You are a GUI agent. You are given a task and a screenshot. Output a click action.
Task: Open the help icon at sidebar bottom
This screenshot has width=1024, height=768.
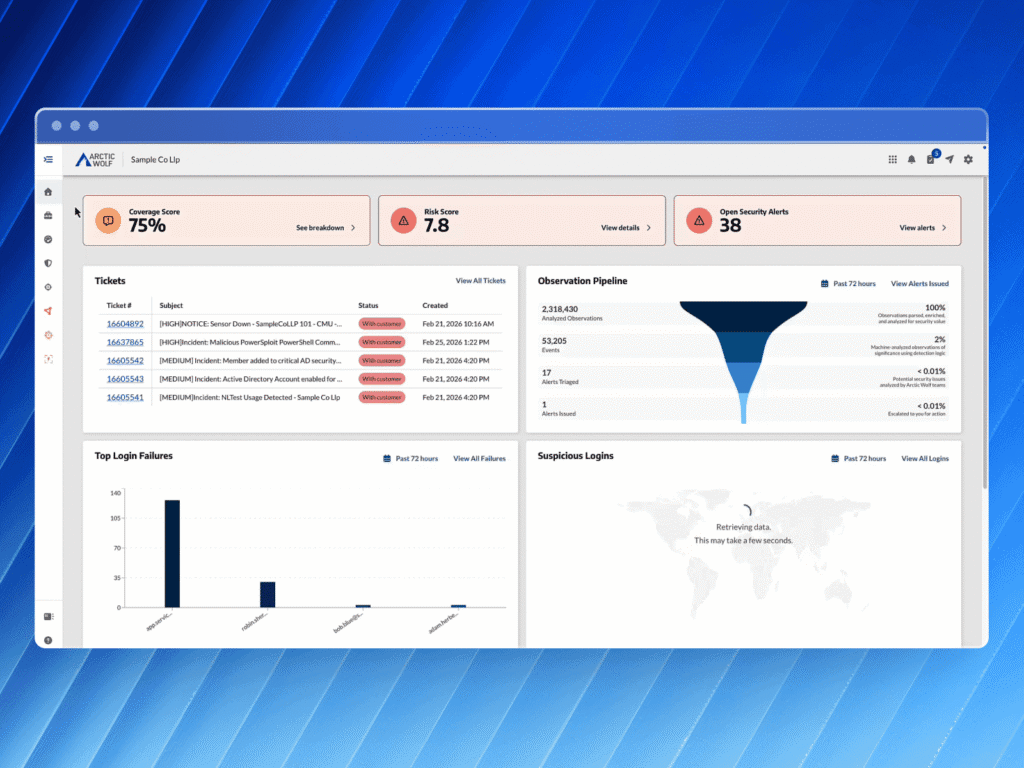tap(48, 641)
